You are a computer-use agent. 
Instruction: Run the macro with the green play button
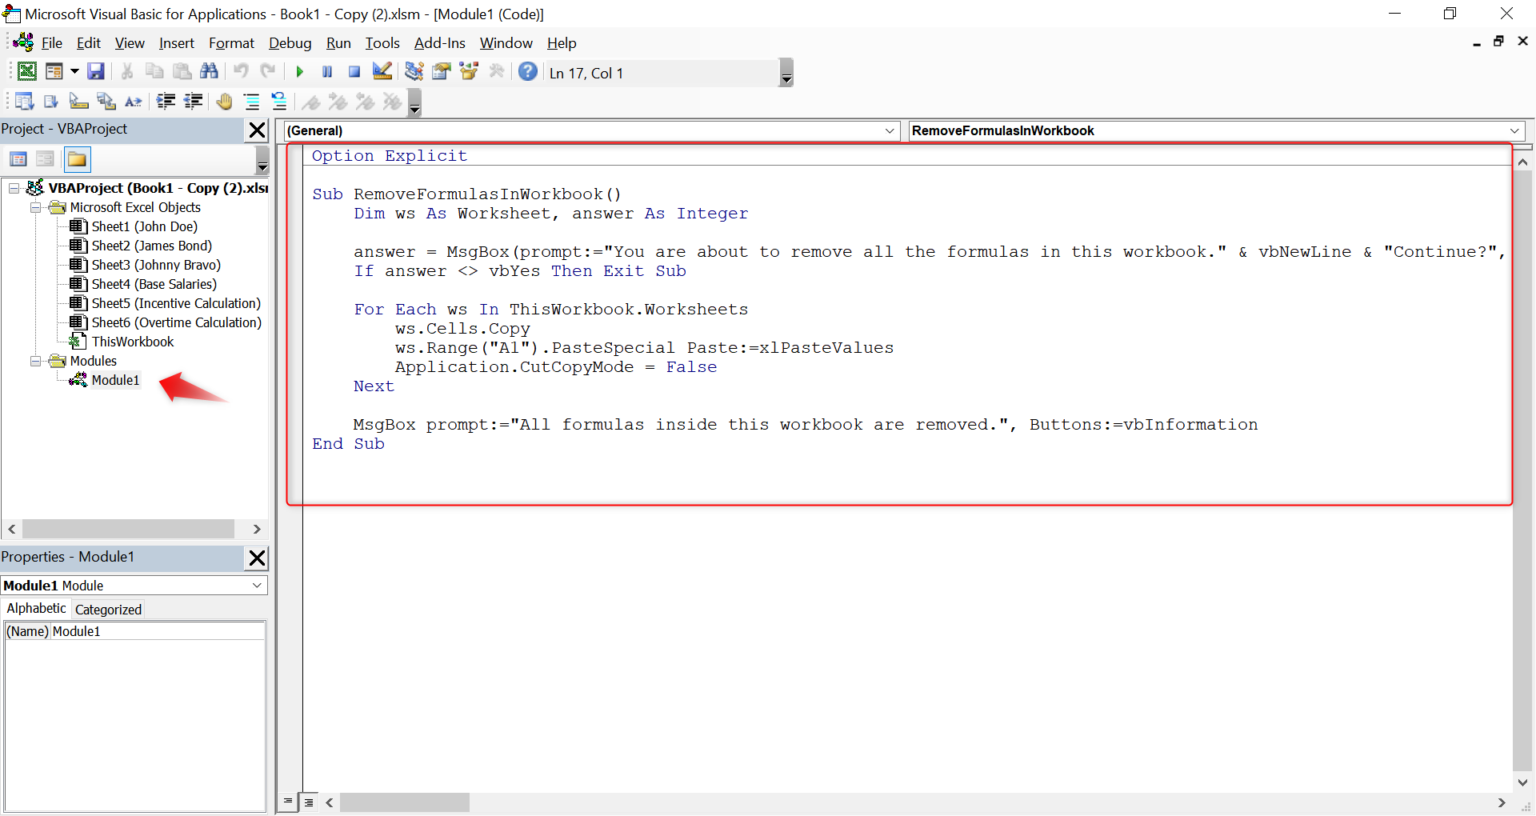pyautogui.click(x=299, y=72)
